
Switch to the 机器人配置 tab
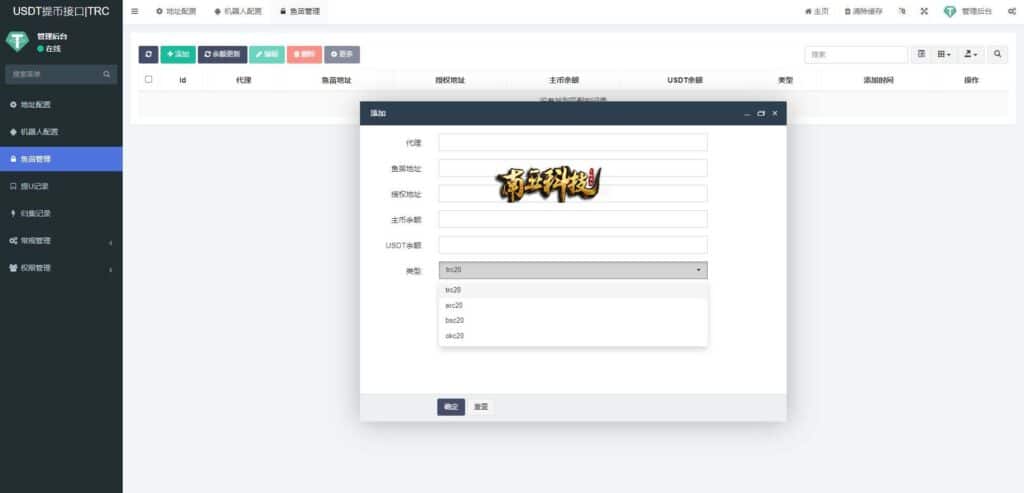238,11
